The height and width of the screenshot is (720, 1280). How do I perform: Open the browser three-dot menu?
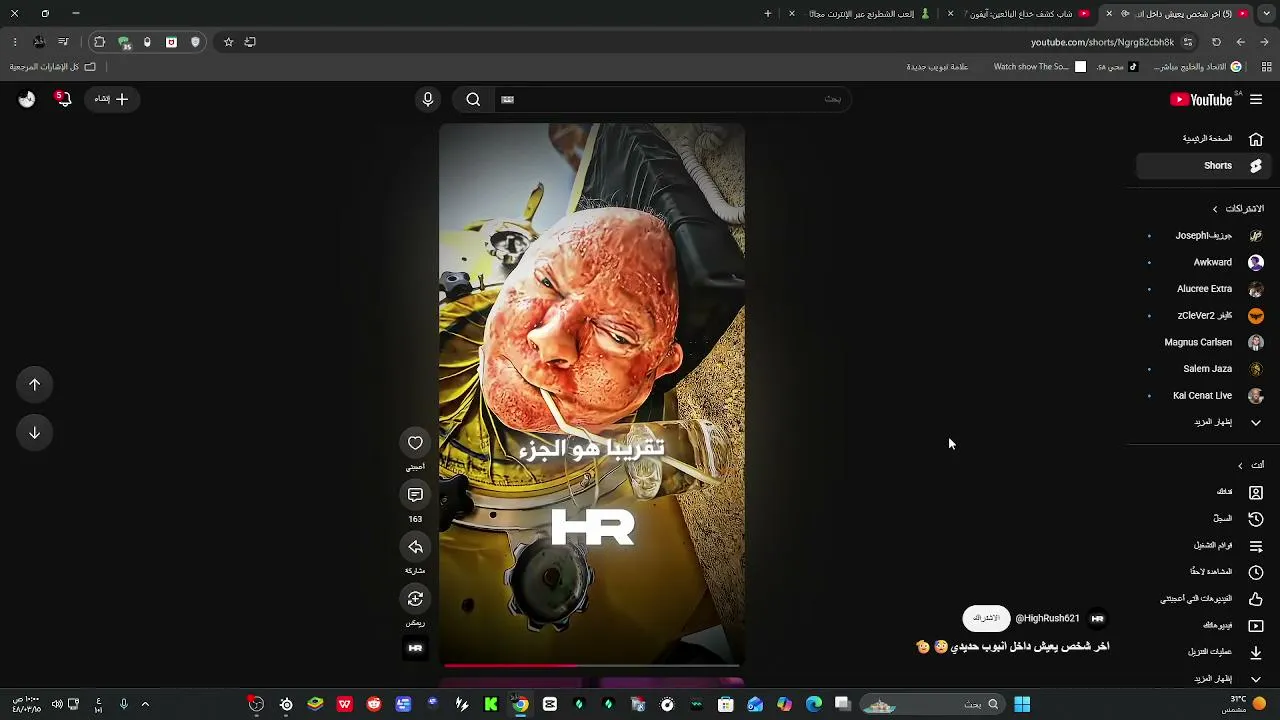[x=15, y=42]
